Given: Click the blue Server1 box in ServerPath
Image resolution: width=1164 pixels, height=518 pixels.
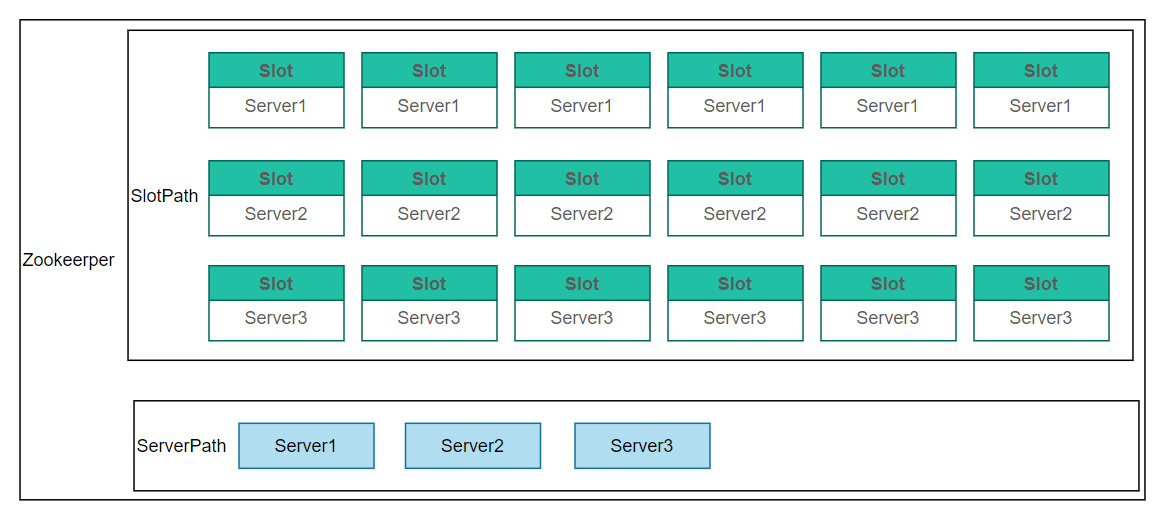Looking at the screenshot, I should 306,446.
